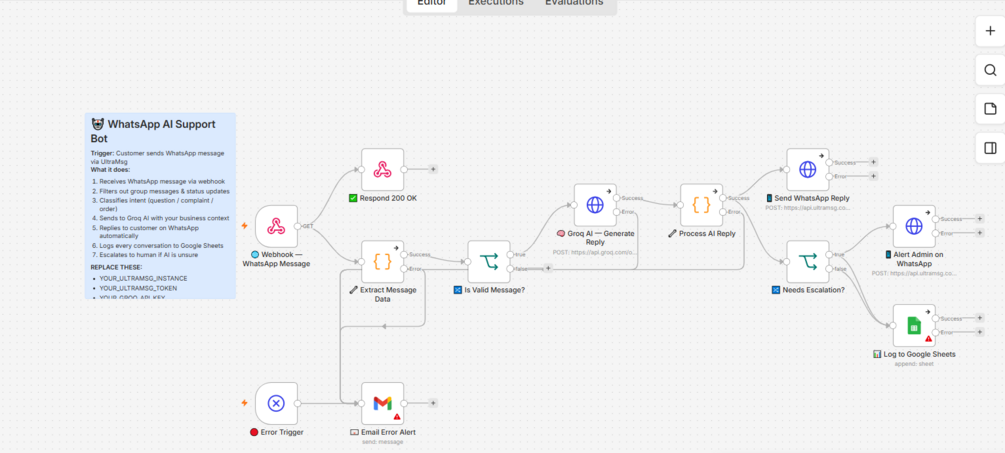
Task: Add node on Send WhatsApp Reply Success output
Action: (x=873, y=162)
